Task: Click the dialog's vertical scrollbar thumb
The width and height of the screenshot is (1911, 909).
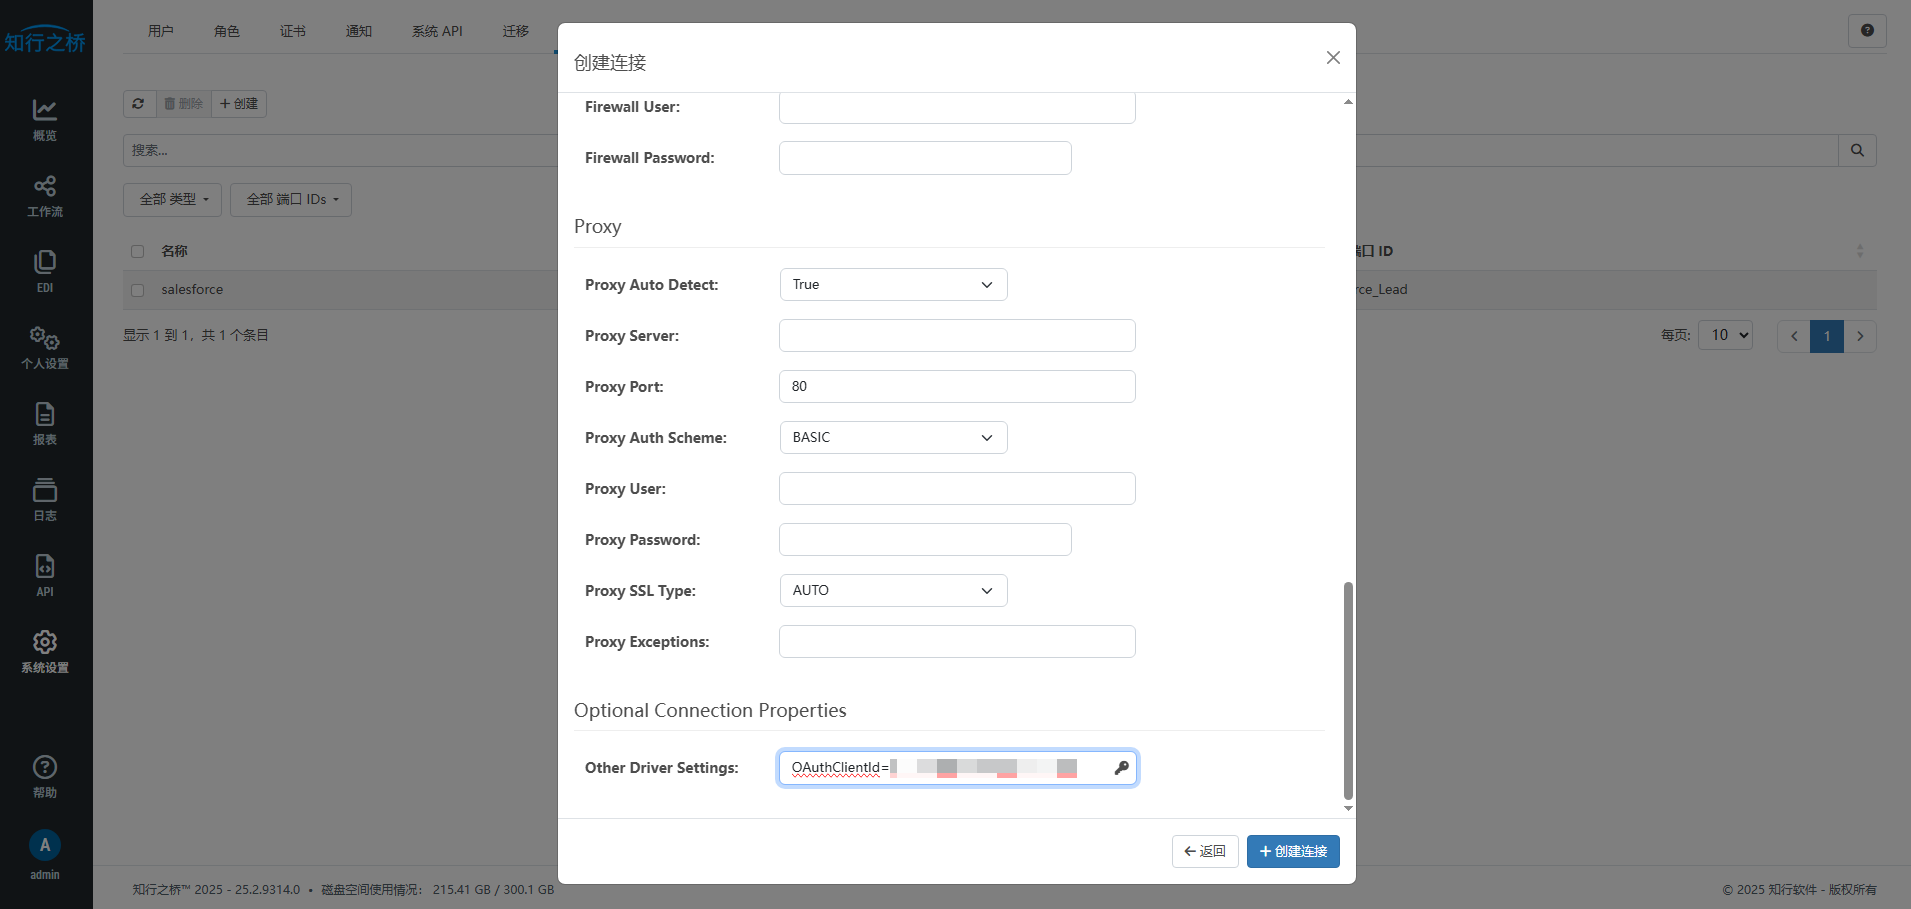Action: click(x=1348, y=690)
